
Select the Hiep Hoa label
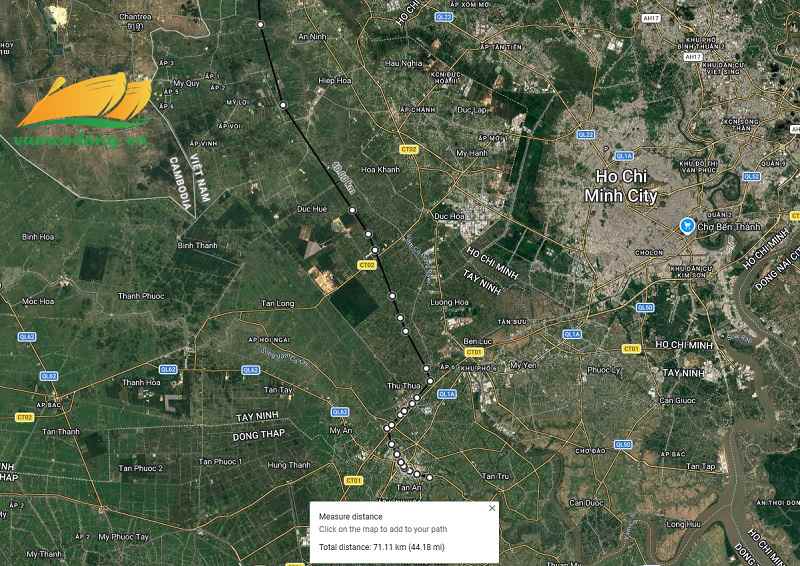(335, 81)
